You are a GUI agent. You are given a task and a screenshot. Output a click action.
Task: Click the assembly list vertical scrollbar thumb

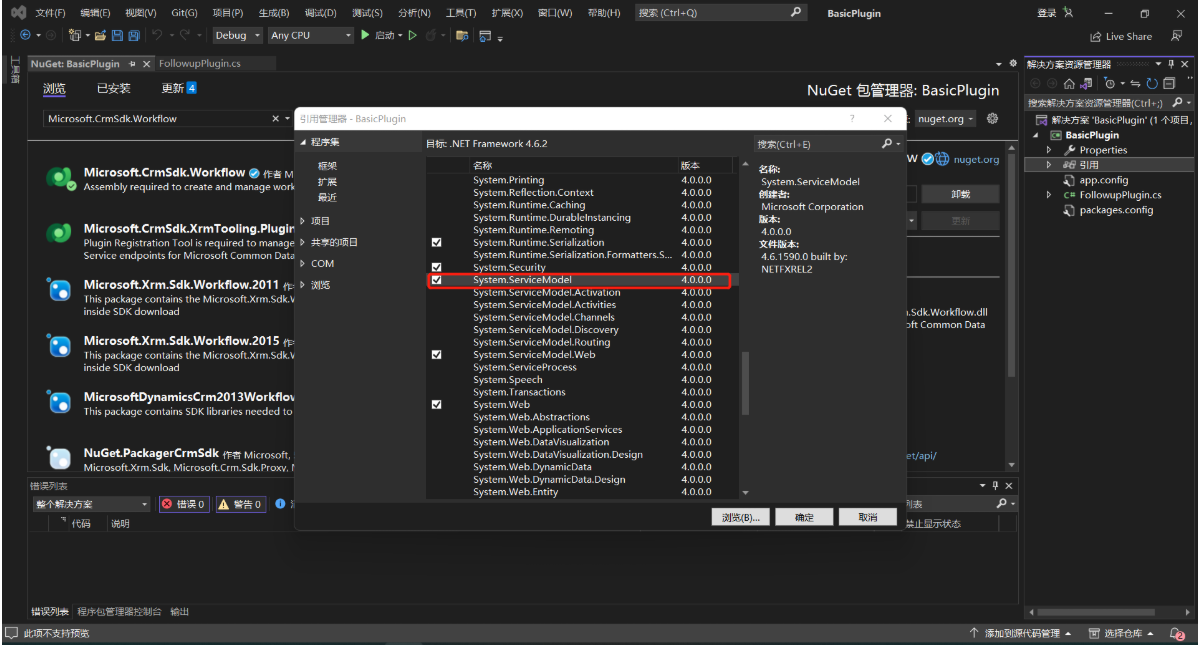(745, 382)
